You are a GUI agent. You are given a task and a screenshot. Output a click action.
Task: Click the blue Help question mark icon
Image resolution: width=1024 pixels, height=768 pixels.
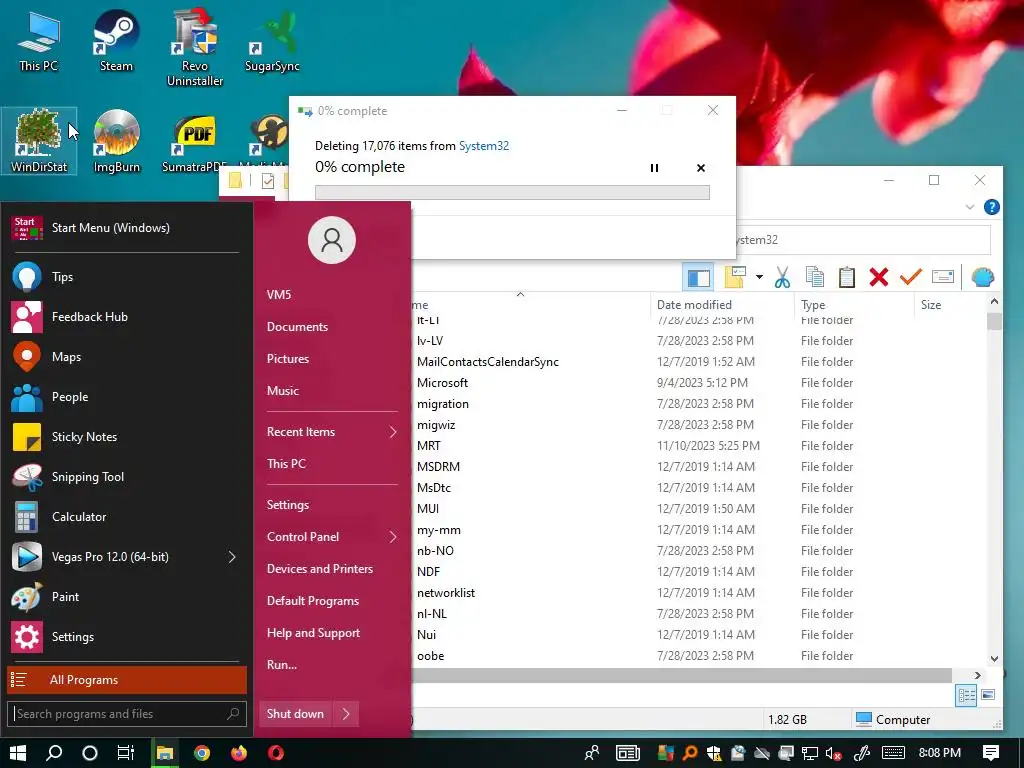click(x=991, y=207)
